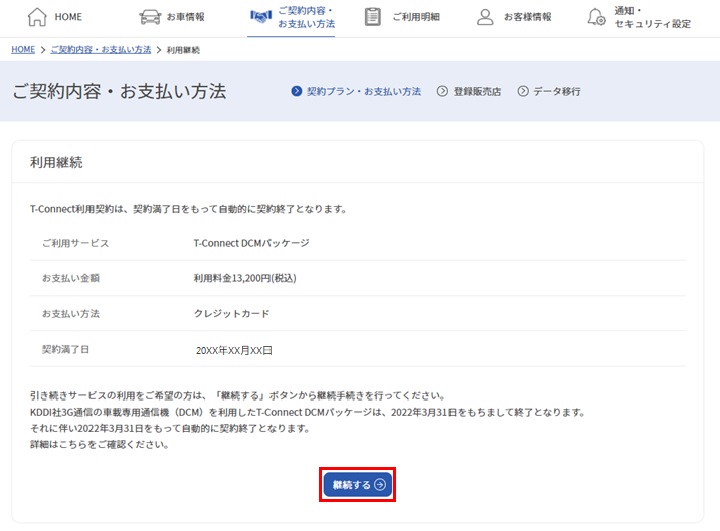Click the お支払い金額 row label

[x=71, y=278]
